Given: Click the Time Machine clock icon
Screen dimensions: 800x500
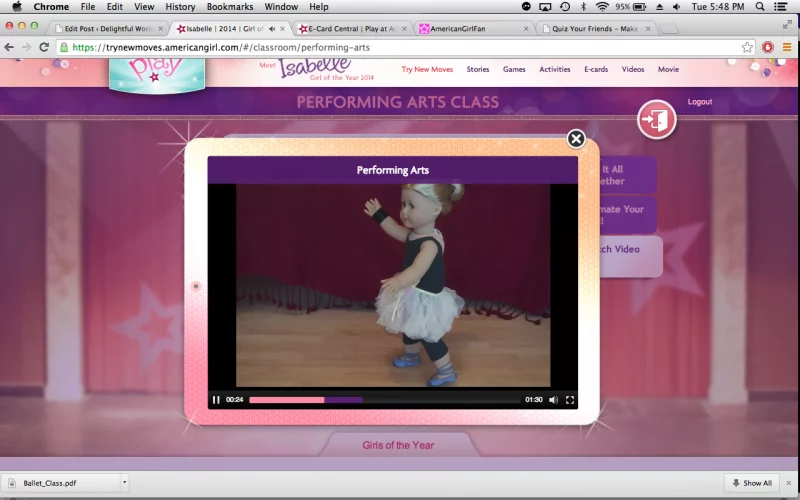Looking at the screenshot, I should pyautogui.click(x=565, y=7).
